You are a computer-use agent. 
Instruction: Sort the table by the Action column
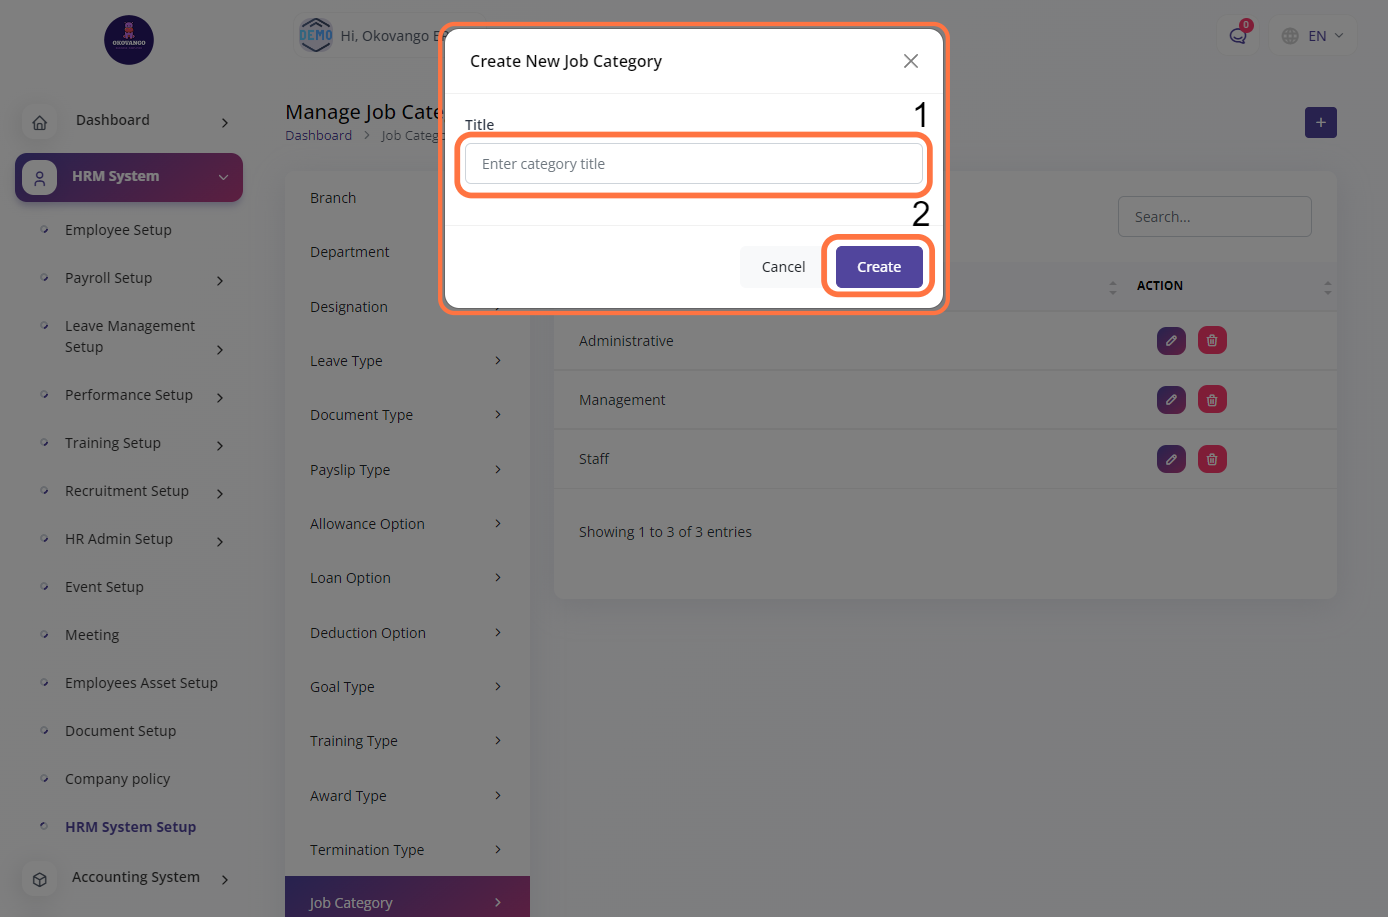(x=1327, y=287)
